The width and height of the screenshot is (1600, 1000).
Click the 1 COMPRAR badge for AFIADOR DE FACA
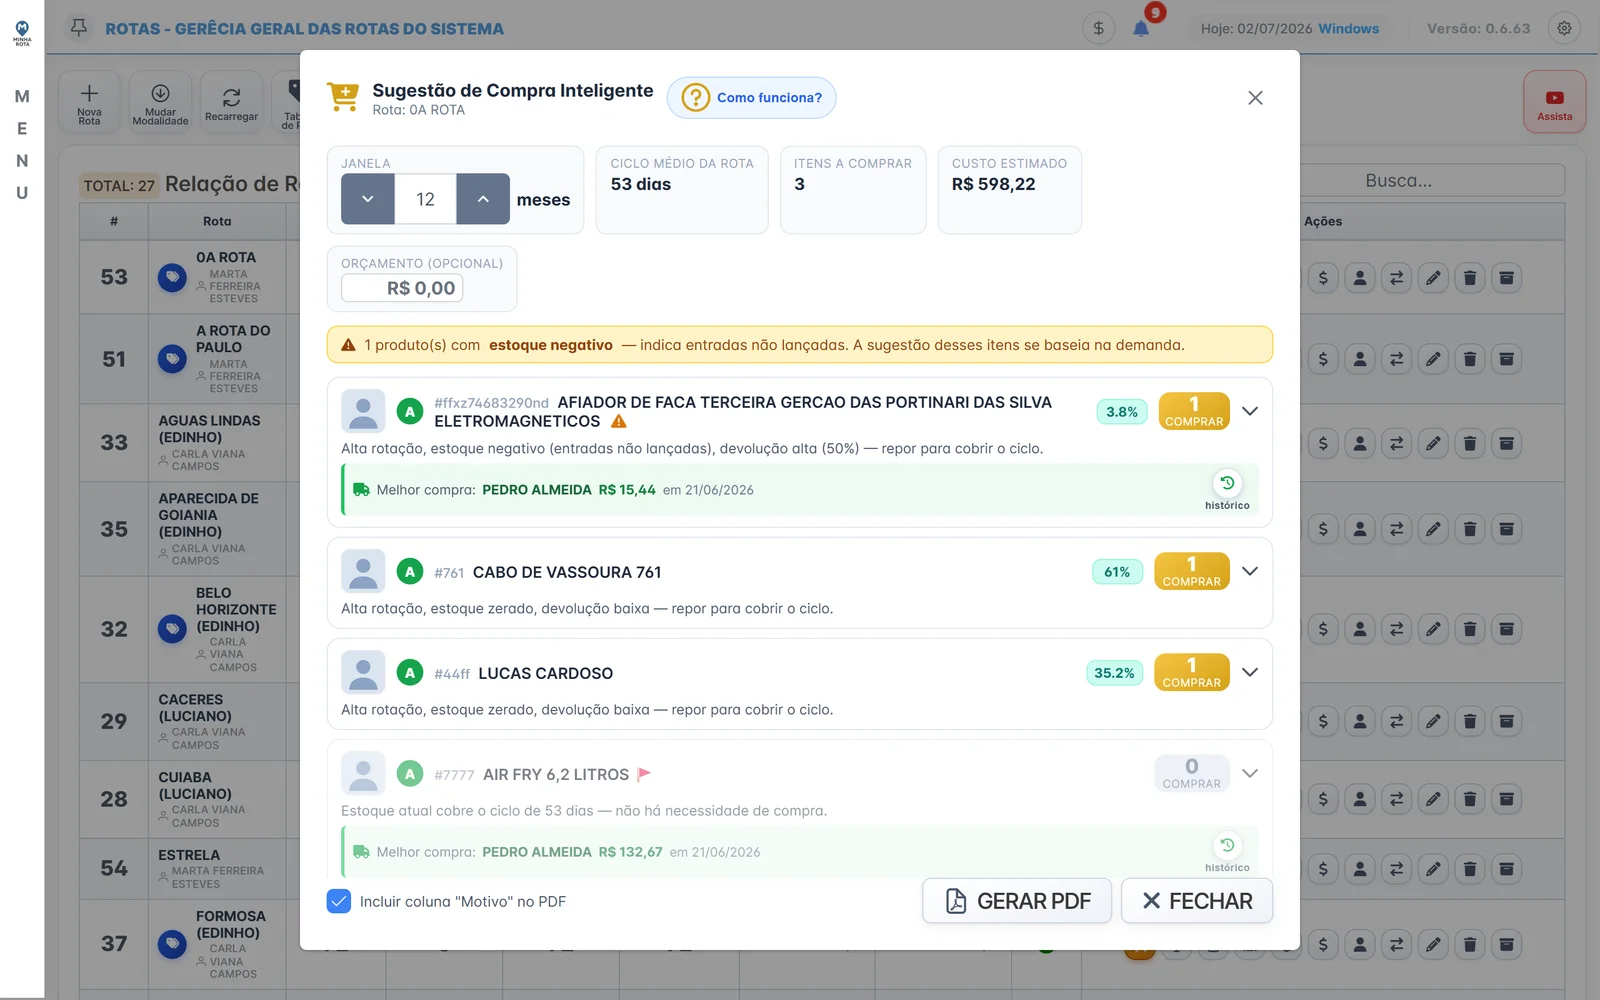coord(1194,411)
